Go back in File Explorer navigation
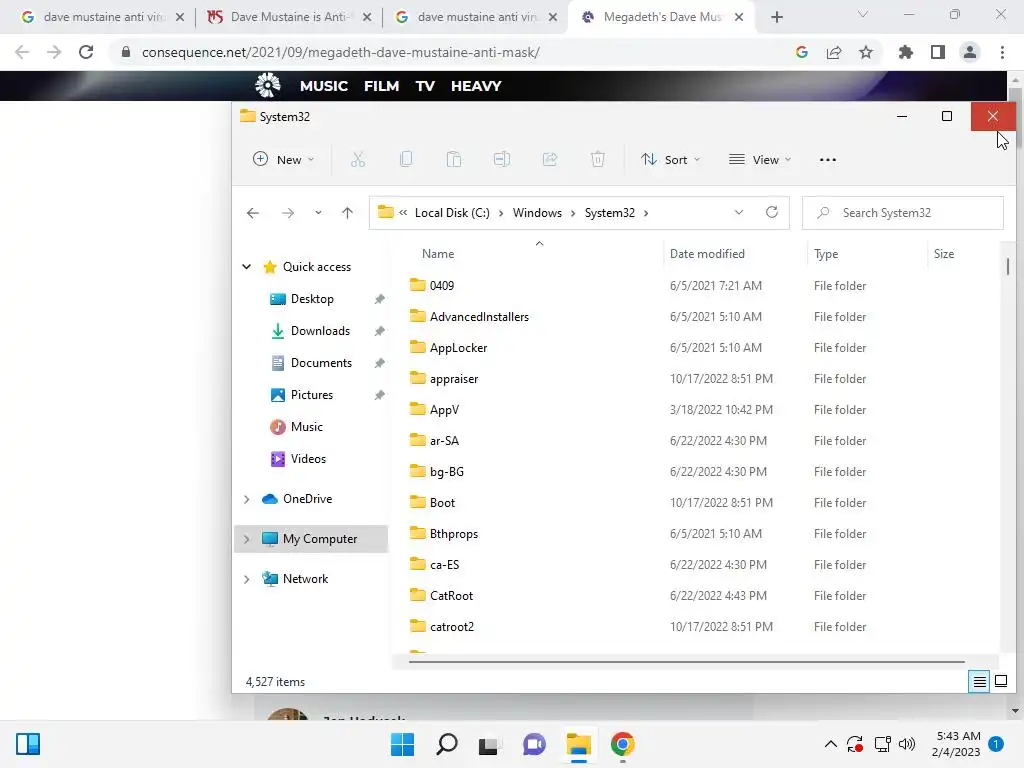1024x768 pixels. click(x=253, y=213)
